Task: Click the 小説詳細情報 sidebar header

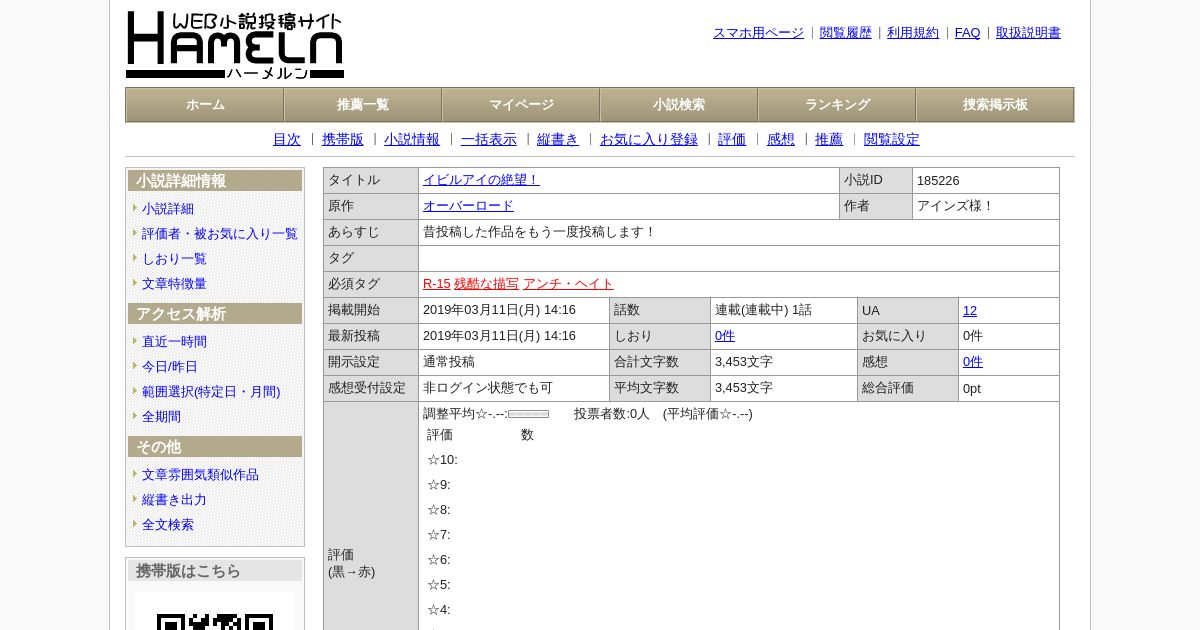Action: (x=215, y=181)
